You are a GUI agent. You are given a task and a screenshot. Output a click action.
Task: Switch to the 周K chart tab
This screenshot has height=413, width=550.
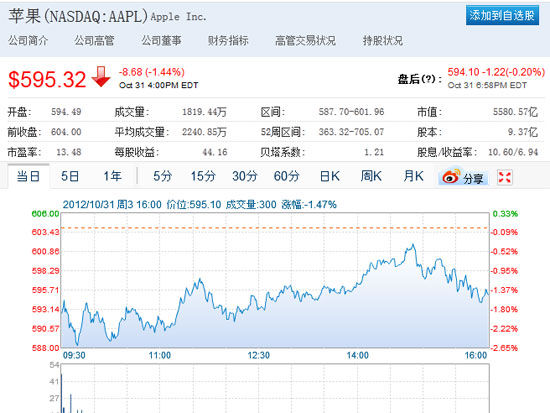[x=371, y=176]
